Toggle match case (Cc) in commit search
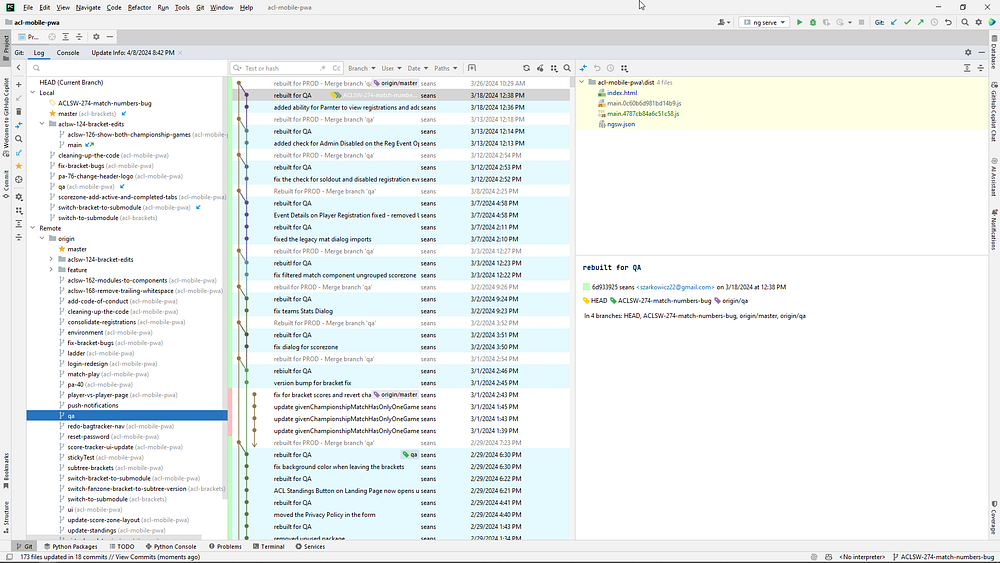 (x=337, y=68)
